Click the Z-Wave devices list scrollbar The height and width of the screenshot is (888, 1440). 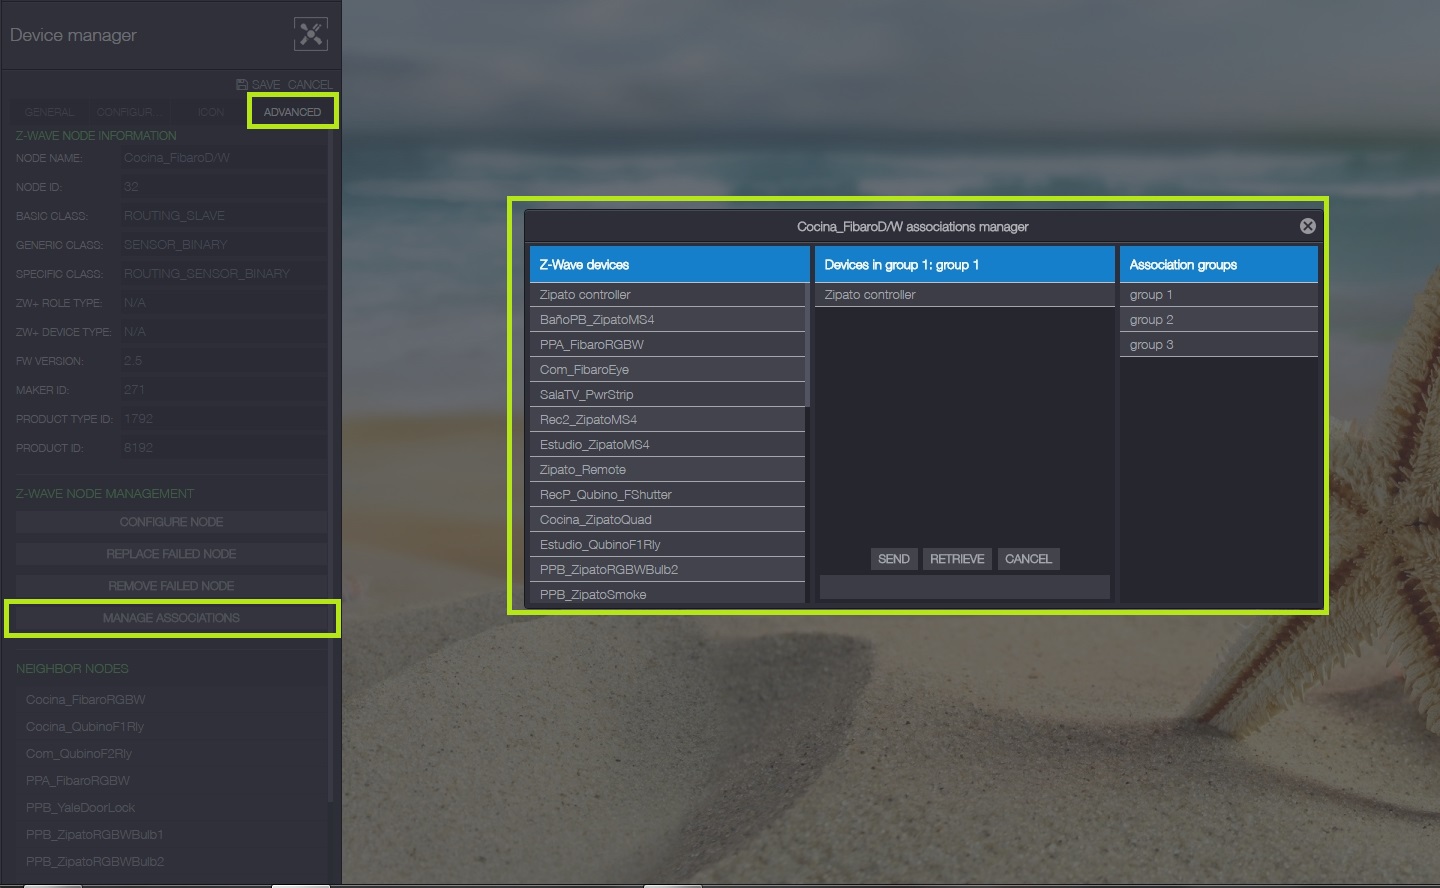(807, 345)
